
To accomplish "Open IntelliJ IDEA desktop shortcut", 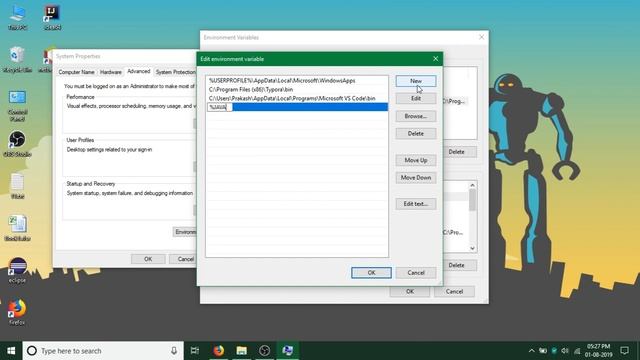I will [x=52, y=18].
